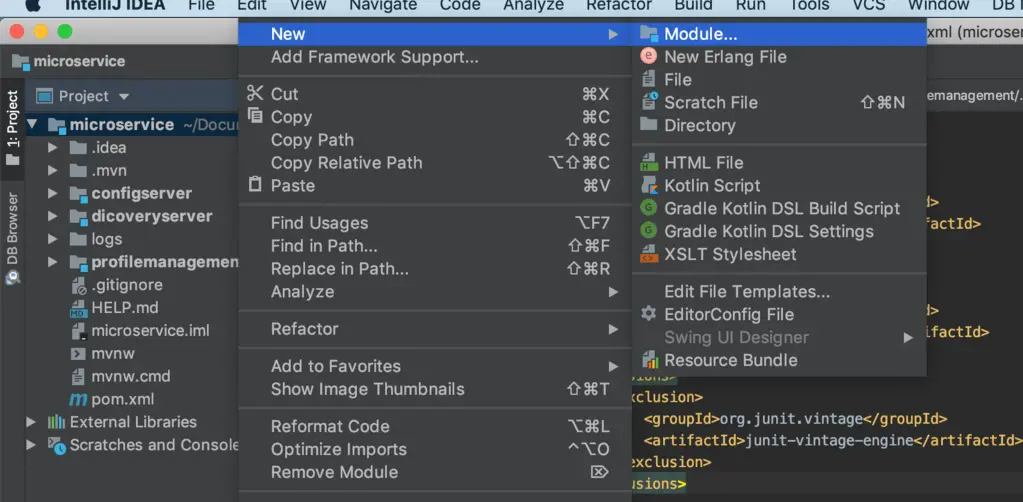Click junit-vintage-engine text in editor
This screenshot has height=502, width=1023.
829,441
